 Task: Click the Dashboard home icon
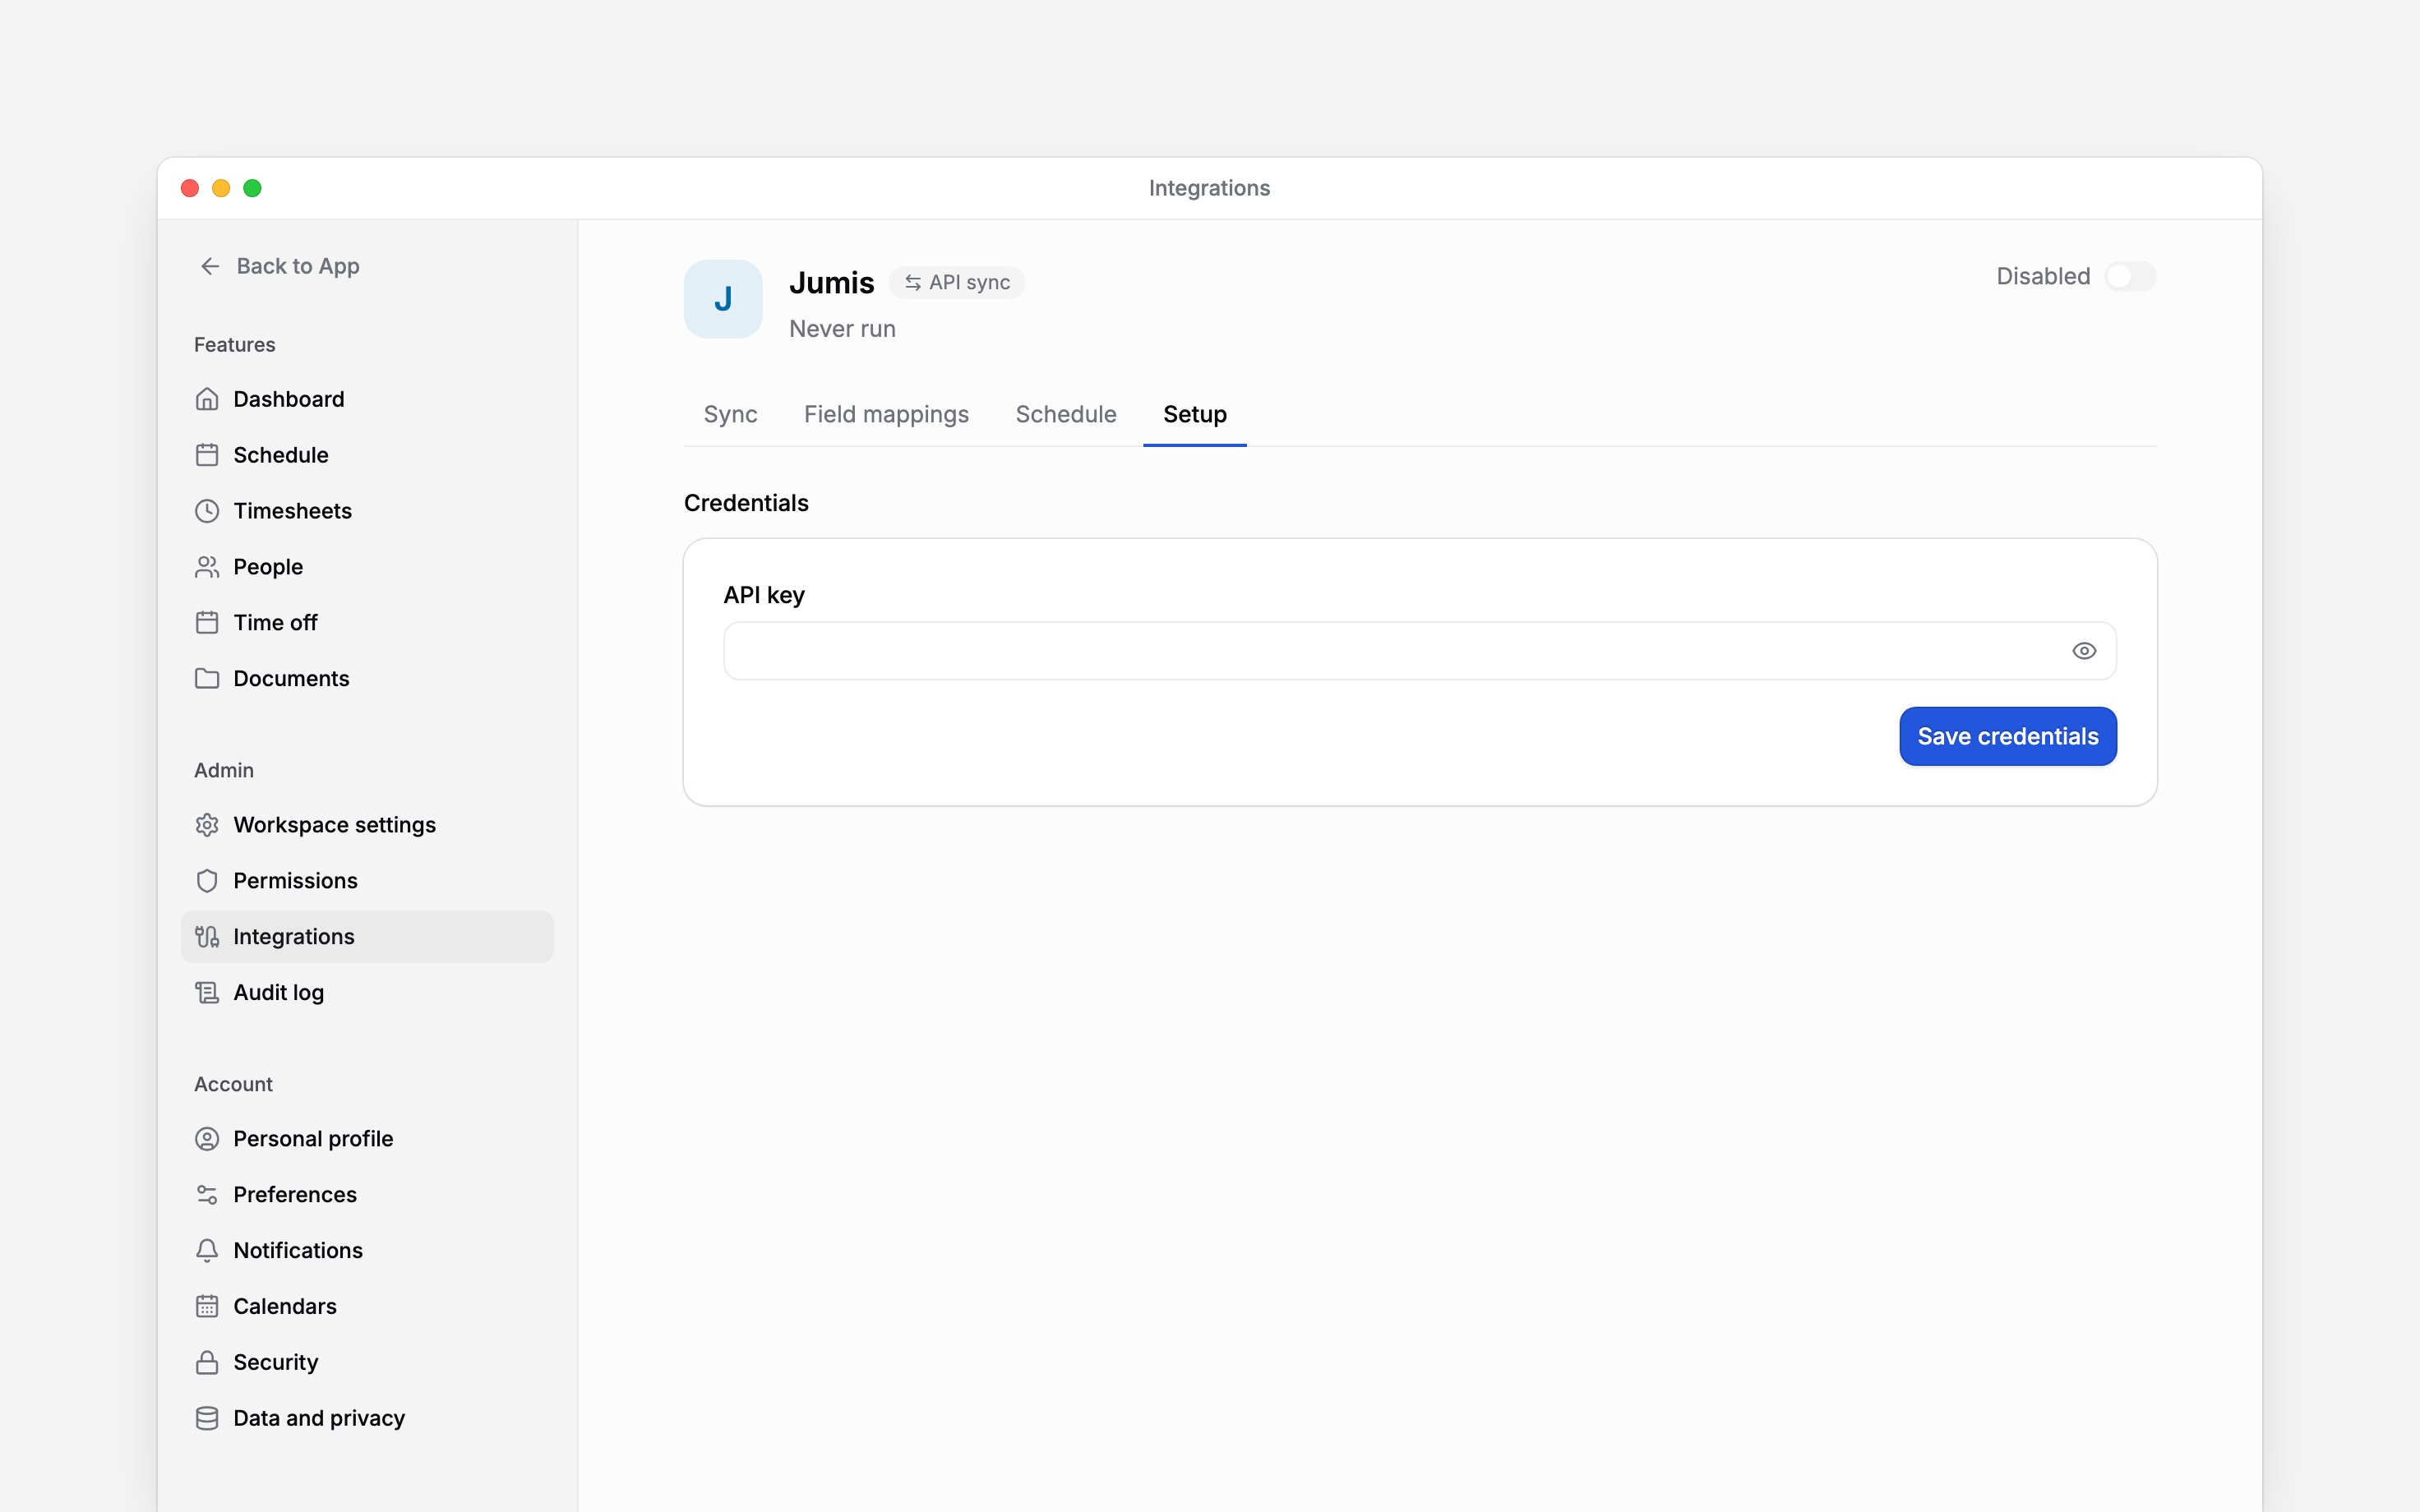(x=207, y=399)
